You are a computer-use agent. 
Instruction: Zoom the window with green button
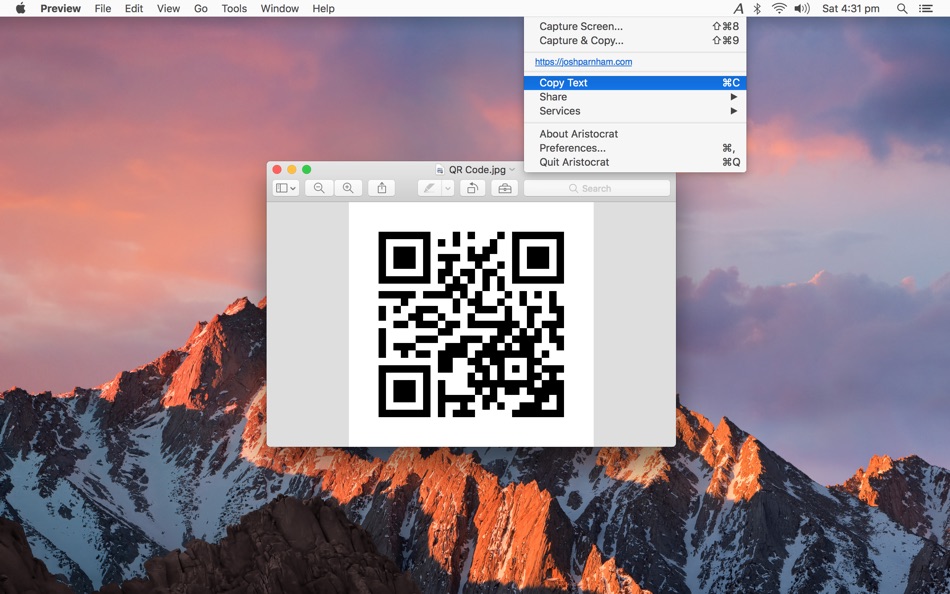307,170
